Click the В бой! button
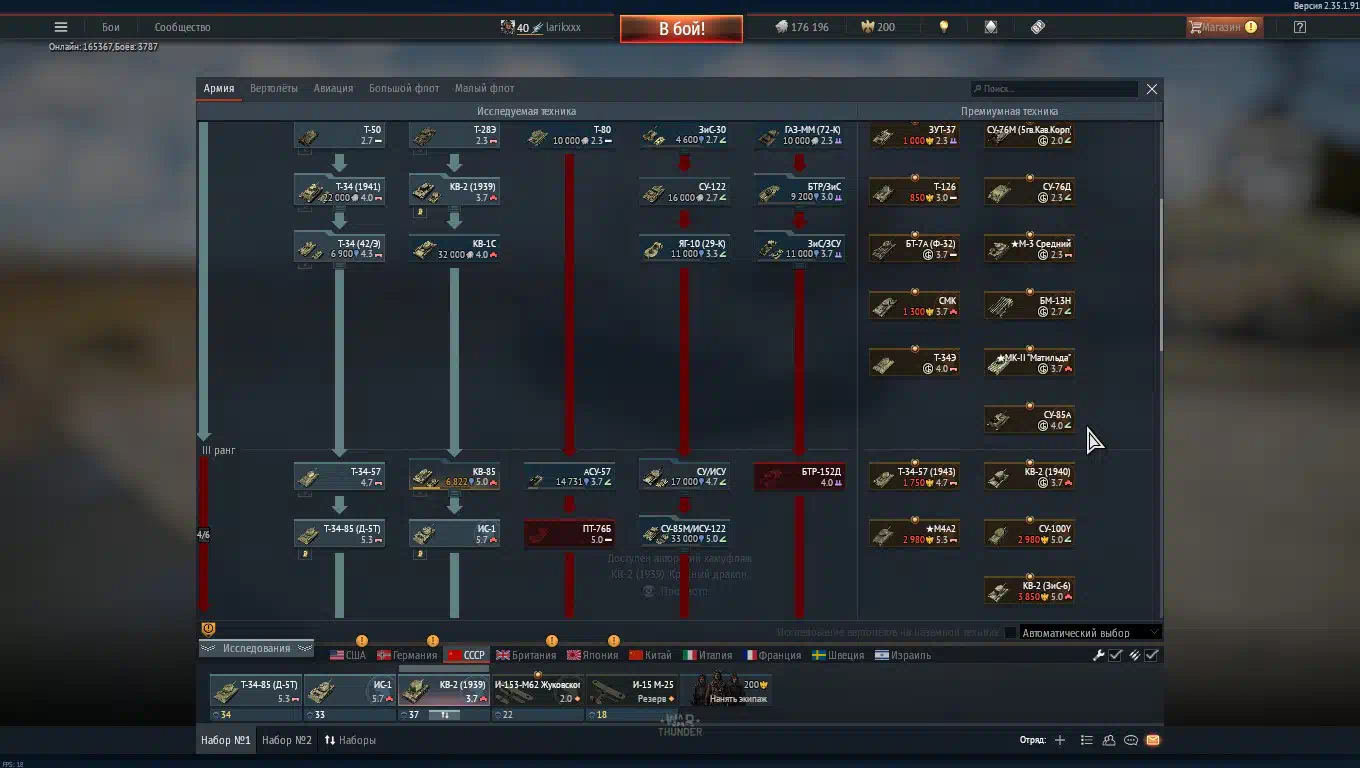 click(681, 28)
